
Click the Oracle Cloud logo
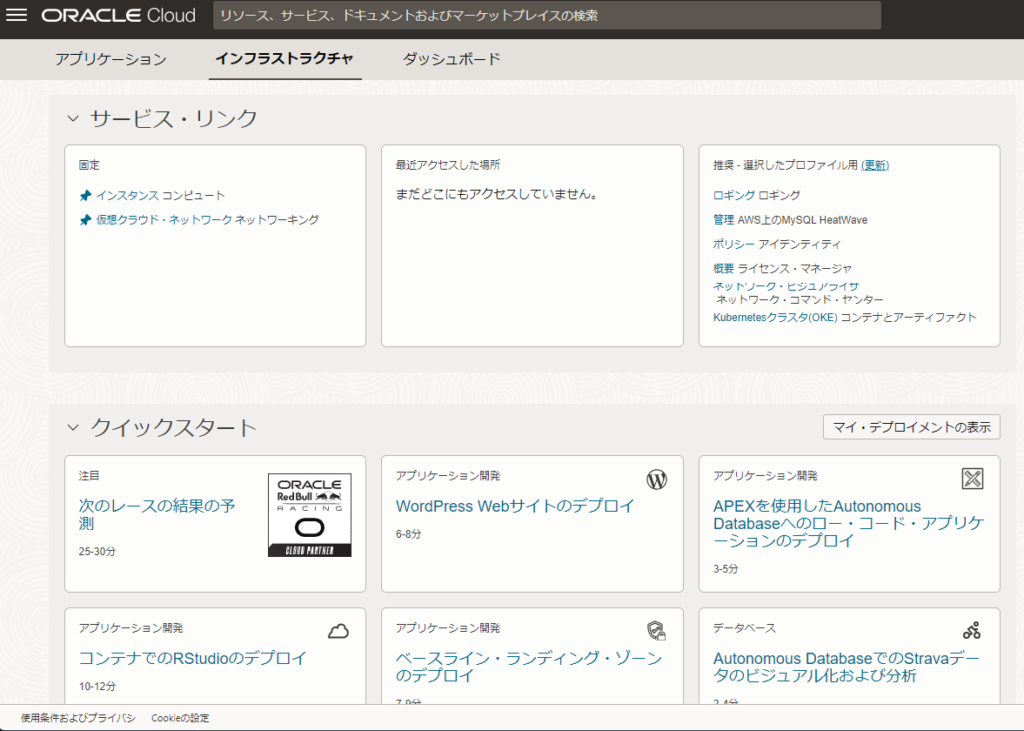click(120, 16)
